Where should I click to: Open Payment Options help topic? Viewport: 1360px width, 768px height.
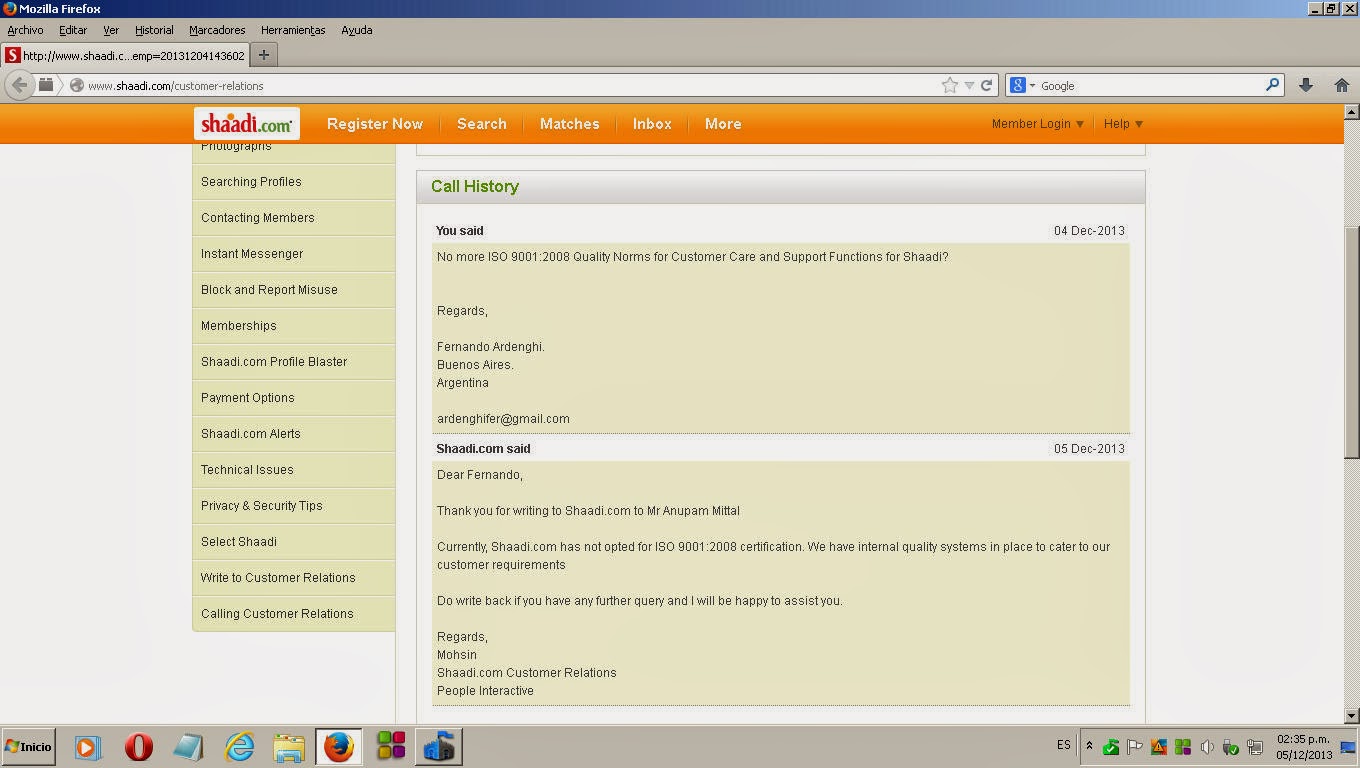tap(294, 398)
